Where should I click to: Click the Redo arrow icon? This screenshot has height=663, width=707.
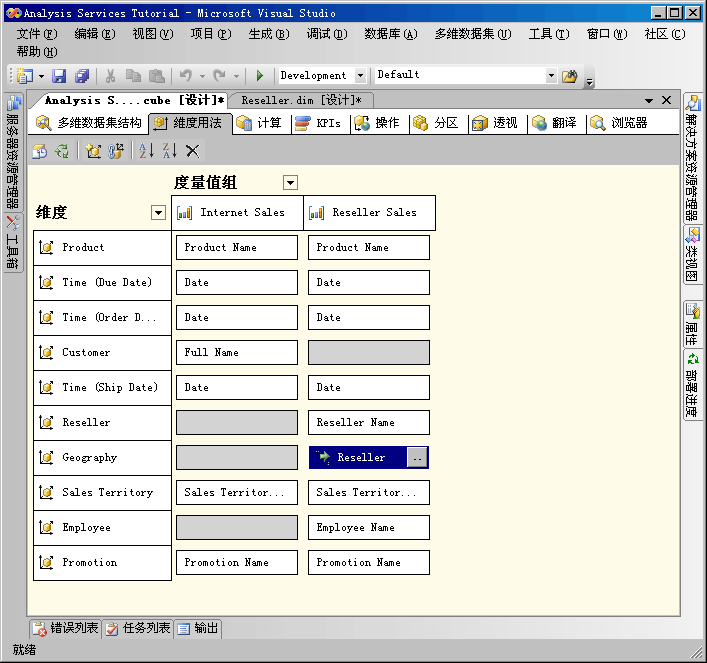(220, 75)
